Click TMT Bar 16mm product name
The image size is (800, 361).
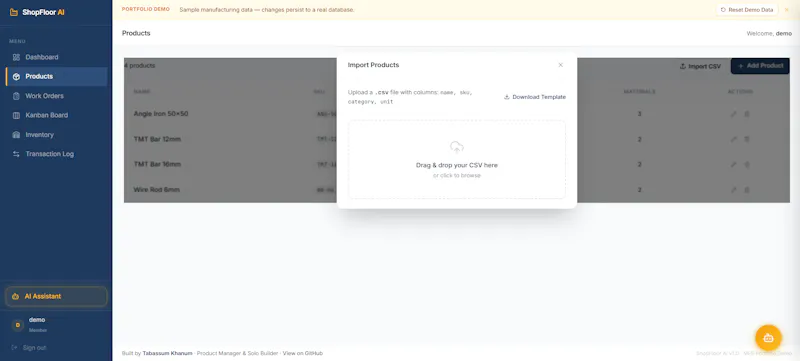point(157,164)
